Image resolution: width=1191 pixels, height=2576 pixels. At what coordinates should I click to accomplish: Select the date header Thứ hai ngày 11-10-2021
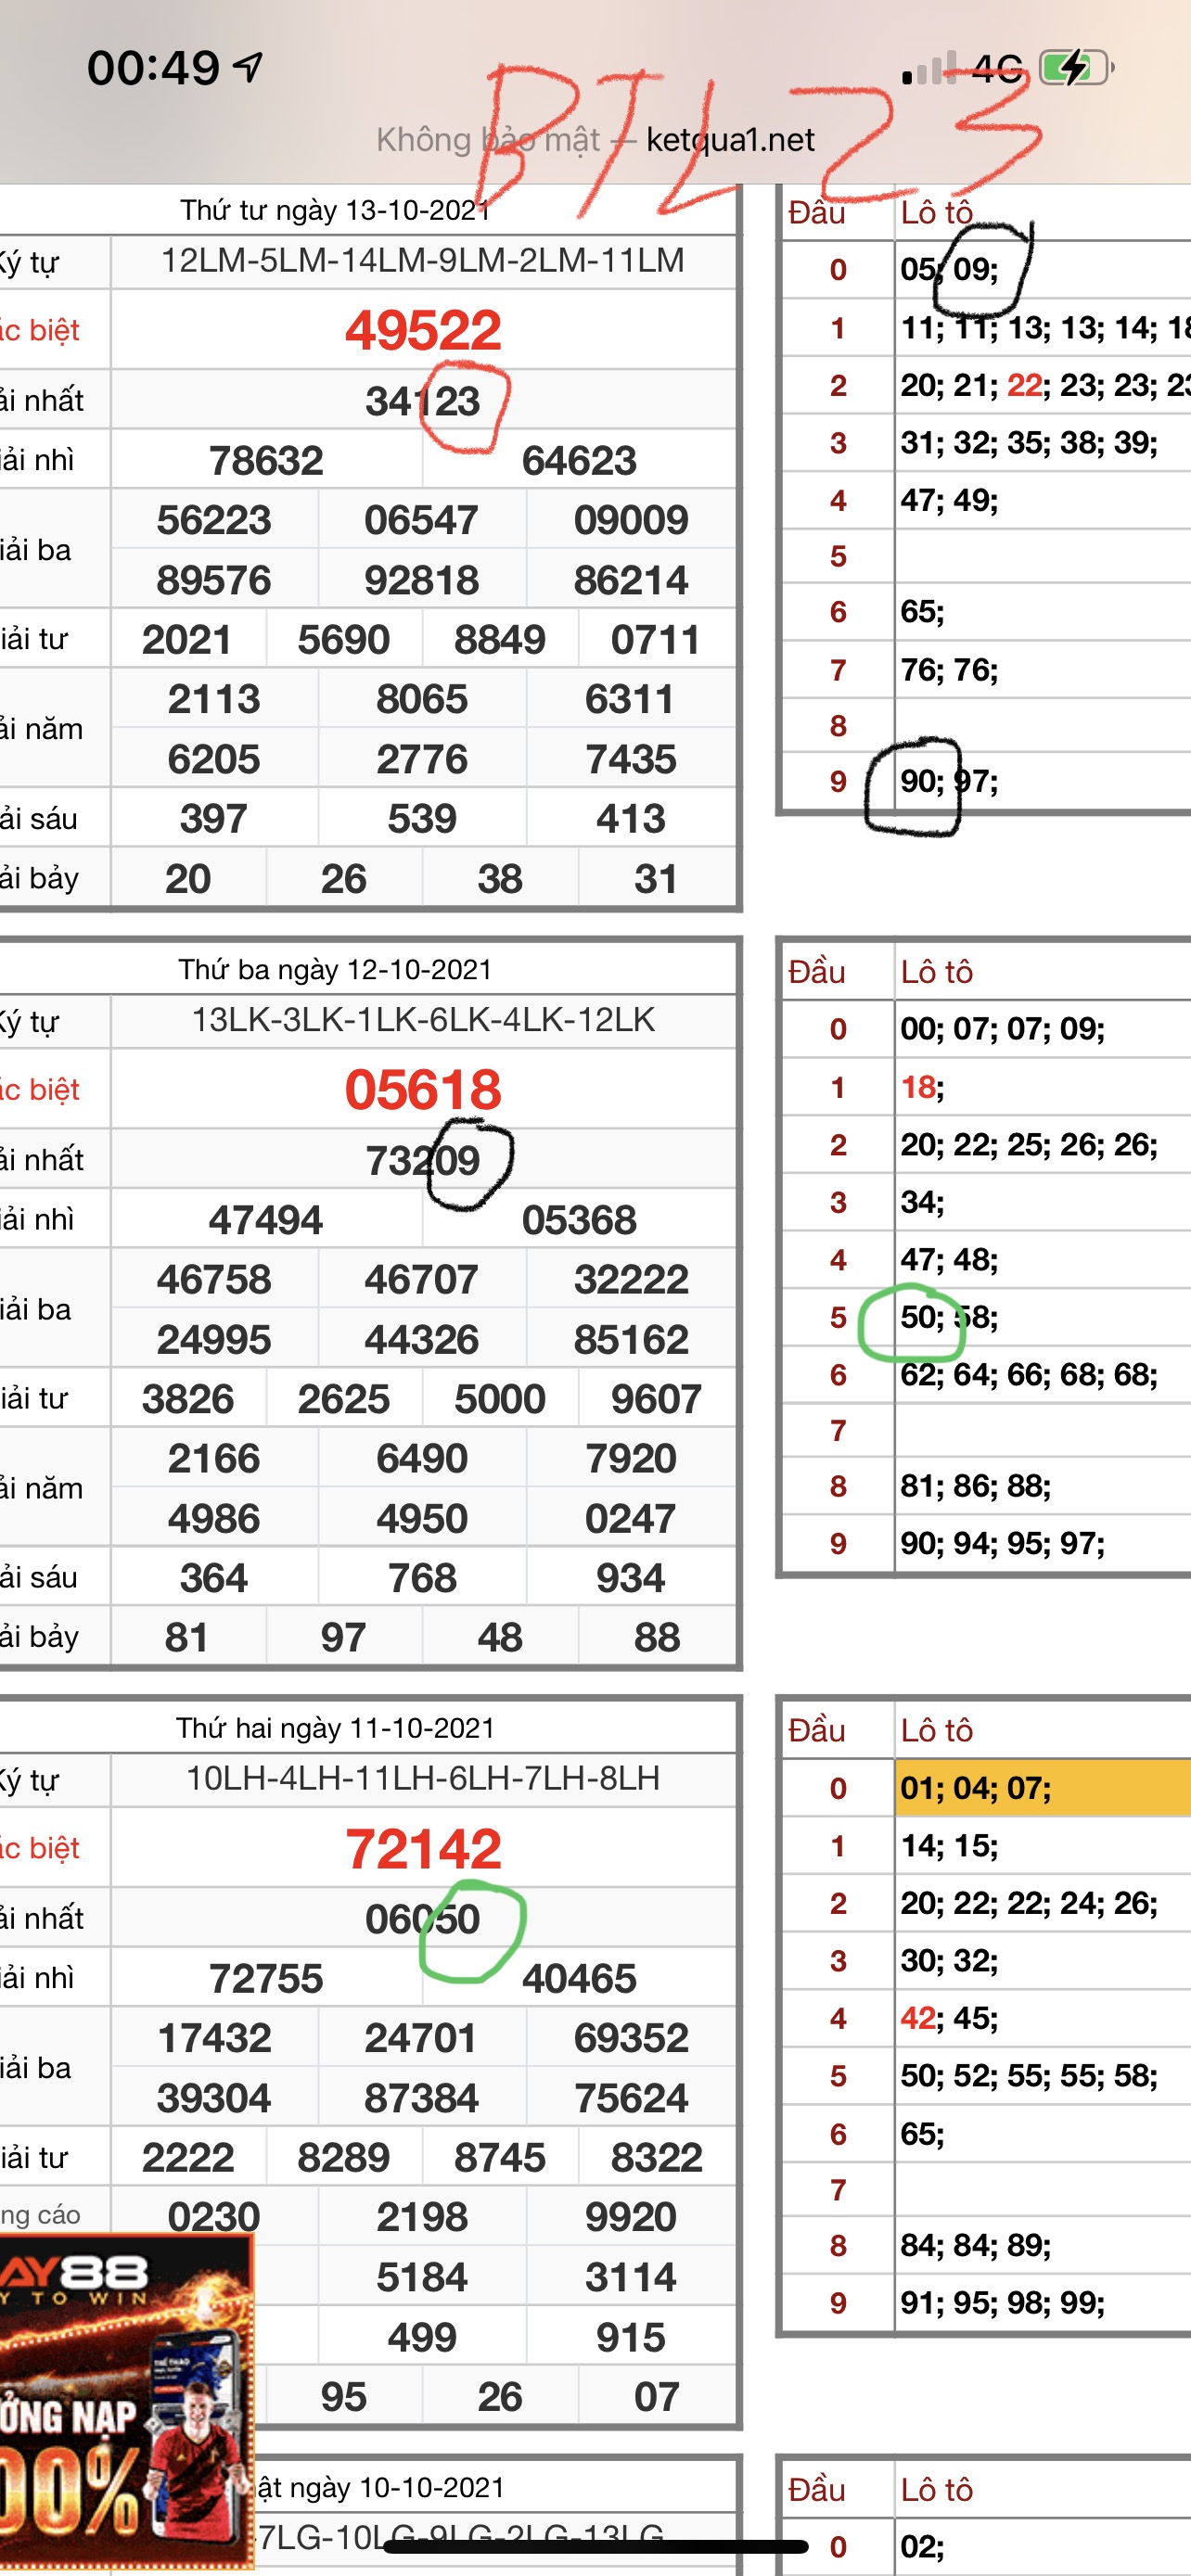tap(335, 1728)
